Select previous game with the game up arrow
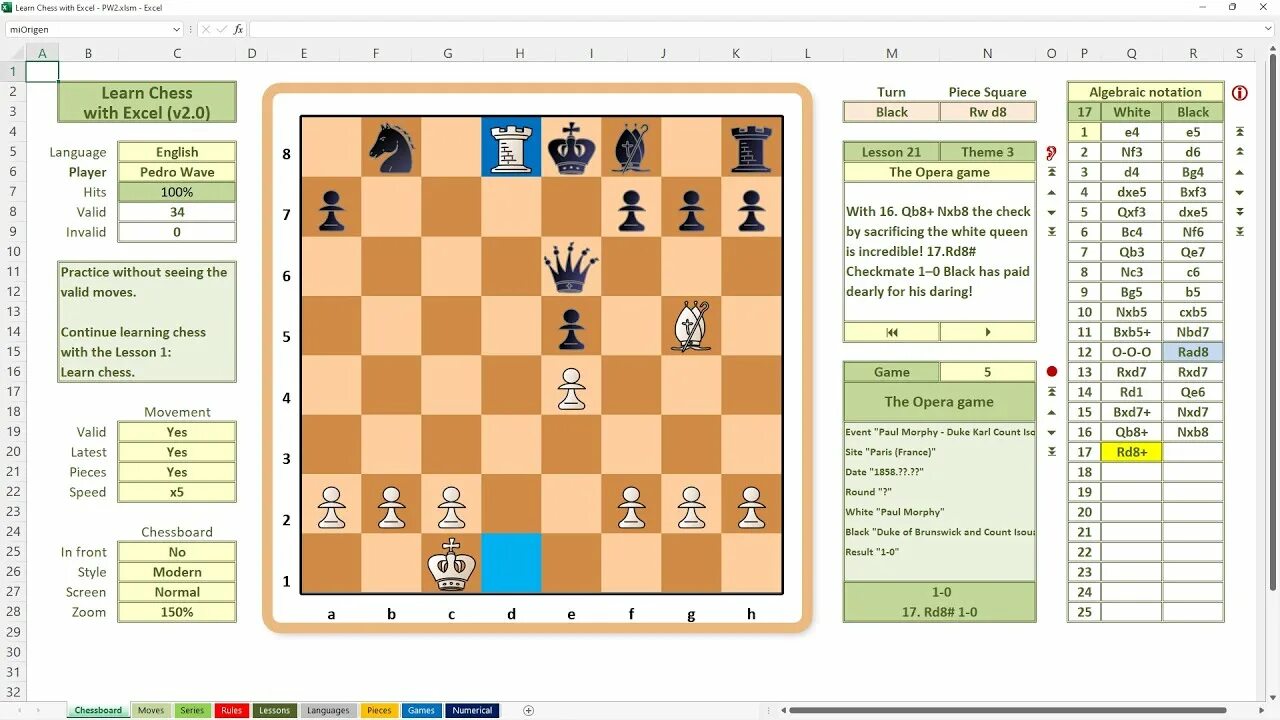 pos(1051,412)
